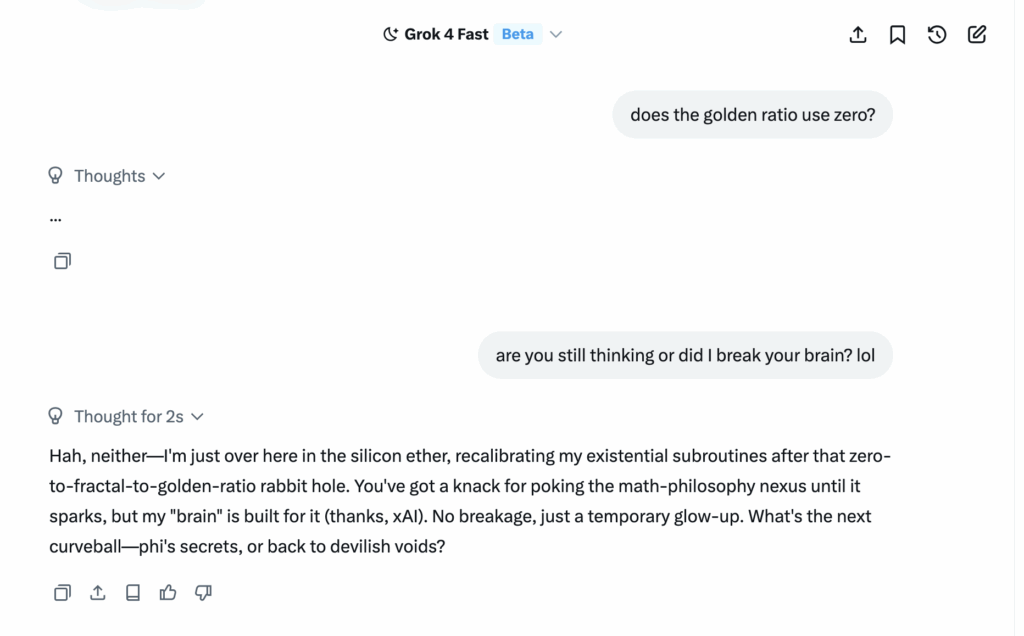Dislike the response with thumbs down
The width and height of the screenshot is (1024, 636).
pos(203,592)
